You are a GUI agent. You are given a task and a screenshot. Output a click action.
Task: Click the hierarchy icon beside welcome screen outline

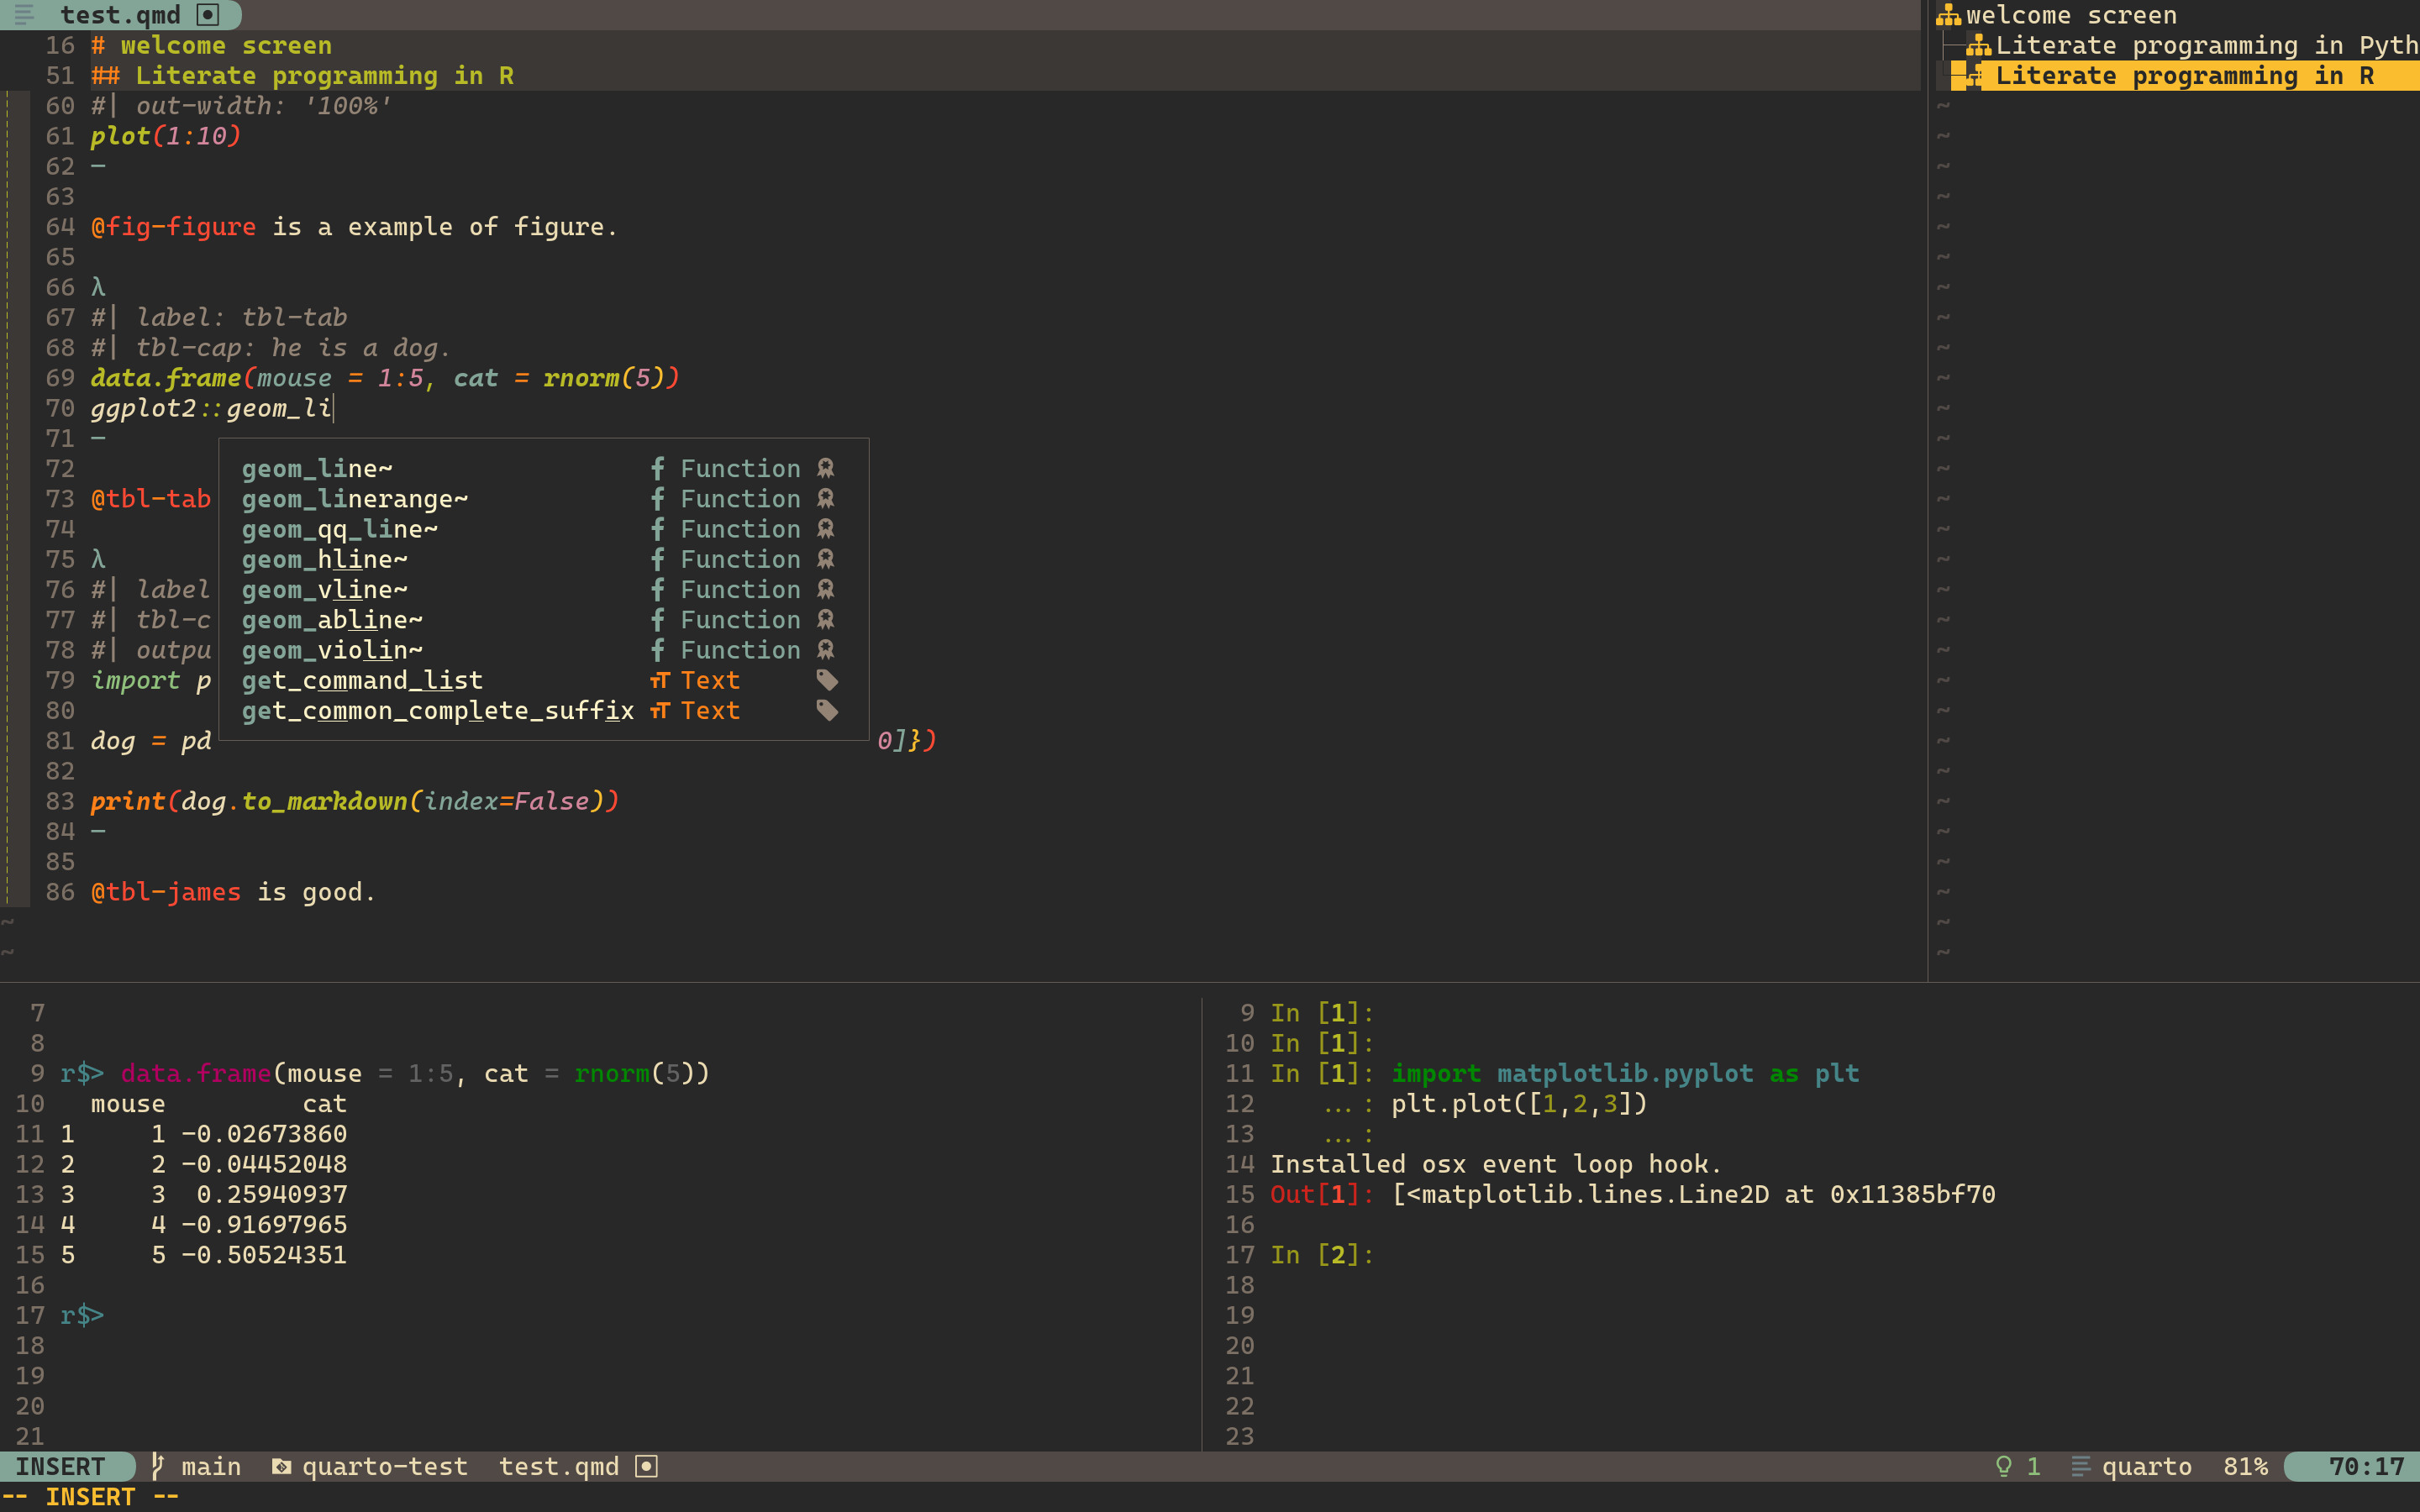click(x=1947, y=15)
